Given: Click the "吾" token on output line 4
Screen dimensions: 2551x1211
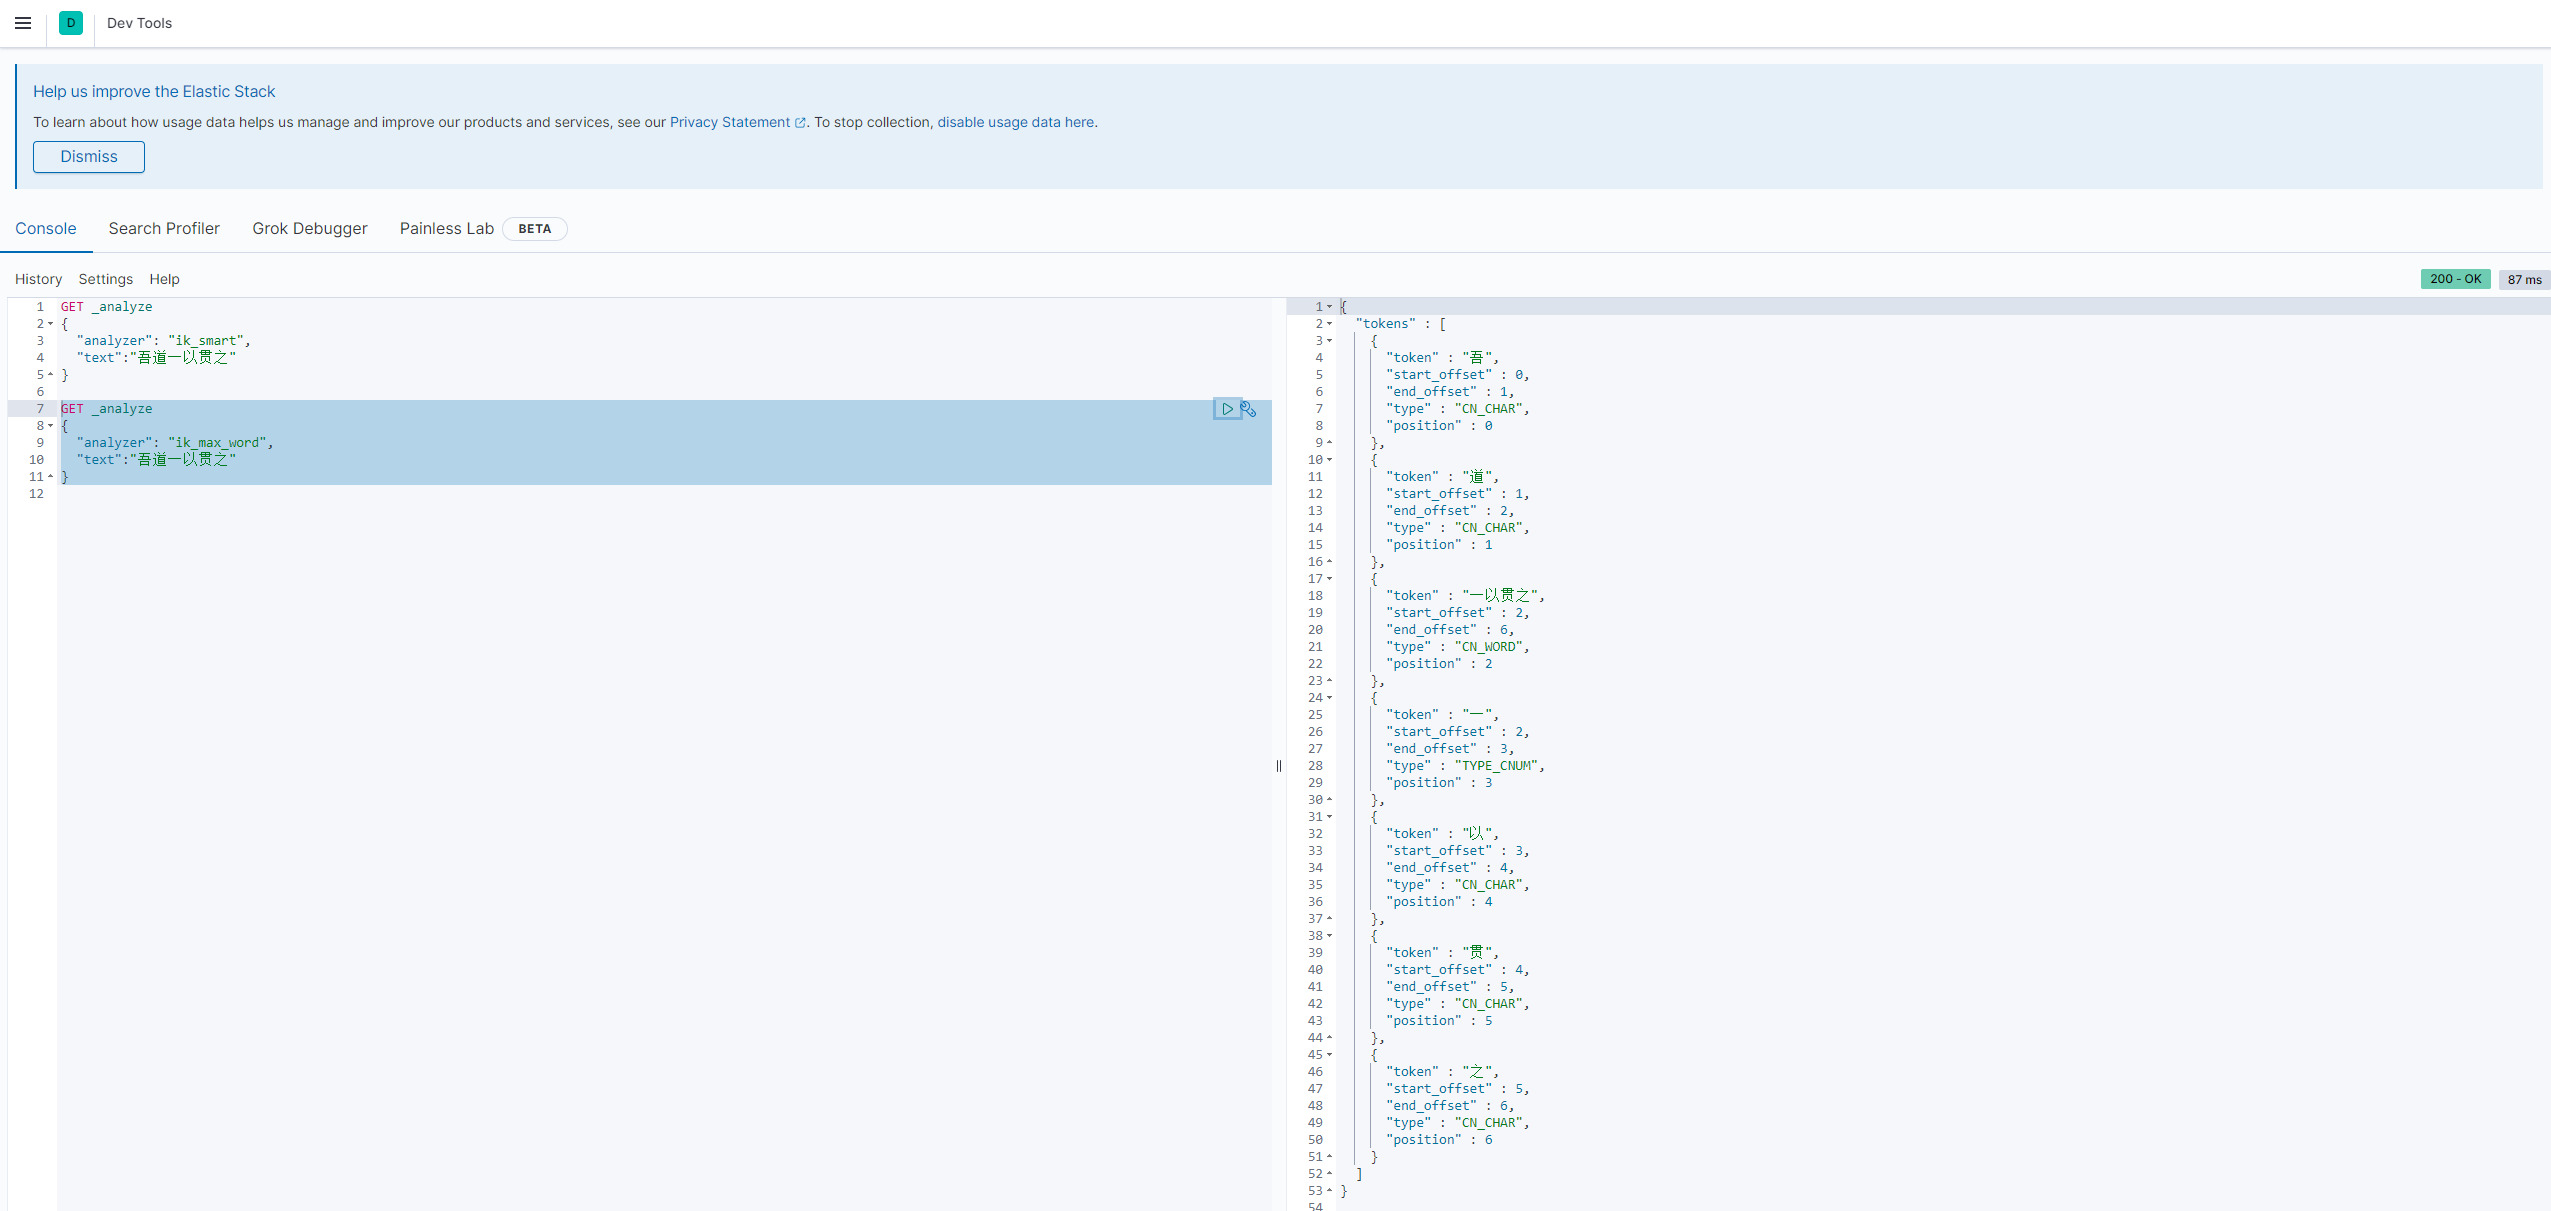Looking at the screenshot, I should [1478, 358].
